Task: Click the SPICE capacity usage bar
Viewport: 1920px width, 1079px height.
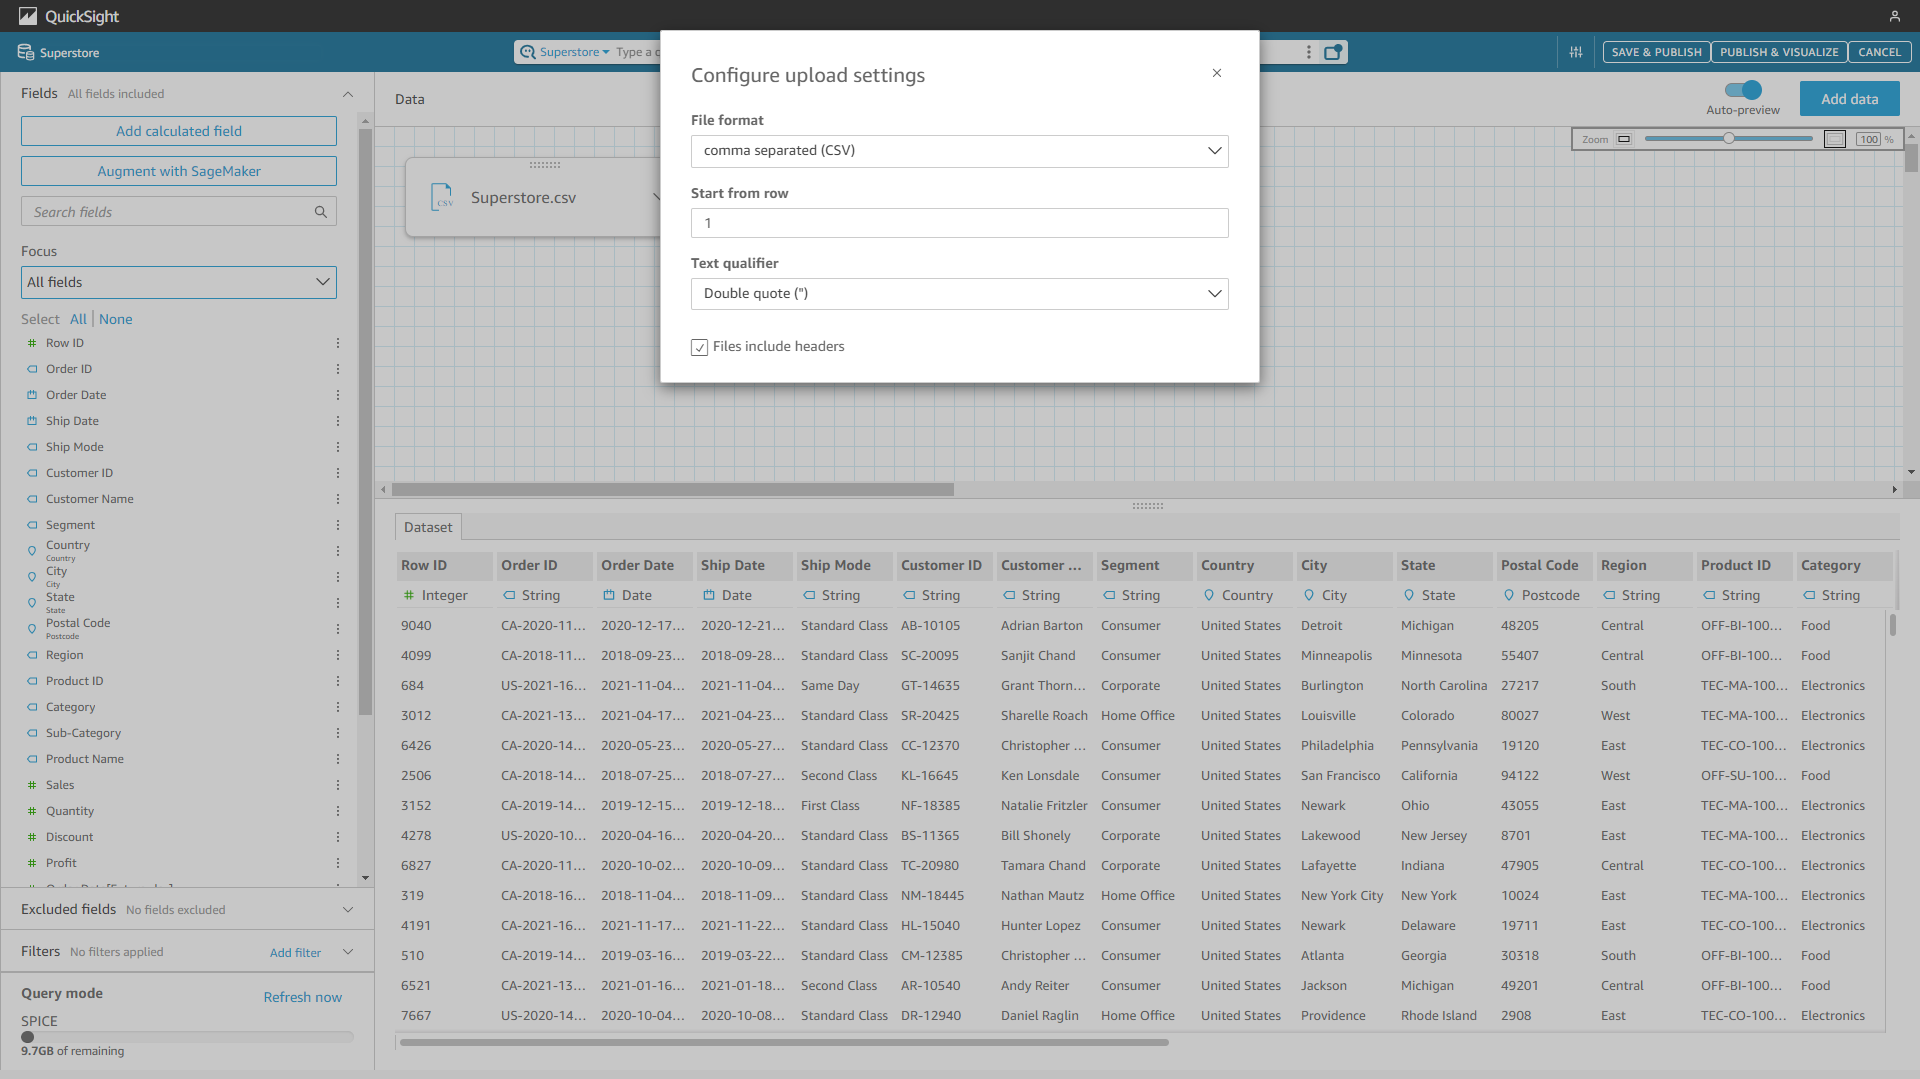Action: pos(187,1037)
